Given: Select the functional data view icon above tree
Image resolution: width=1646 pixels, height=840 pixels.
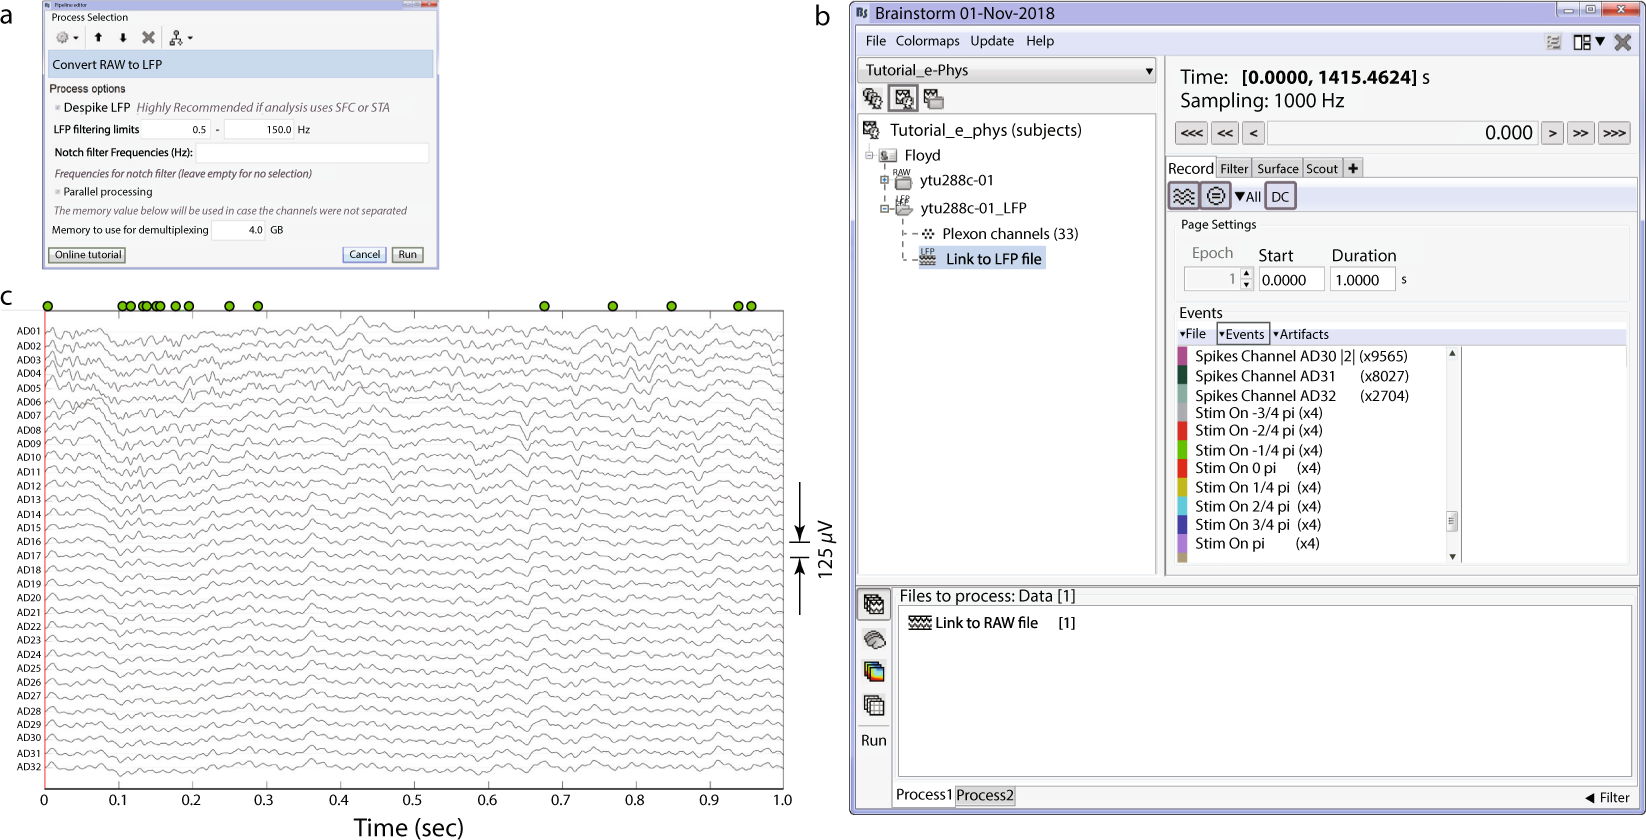Looking at the screenshot, I should coord(903,98).
